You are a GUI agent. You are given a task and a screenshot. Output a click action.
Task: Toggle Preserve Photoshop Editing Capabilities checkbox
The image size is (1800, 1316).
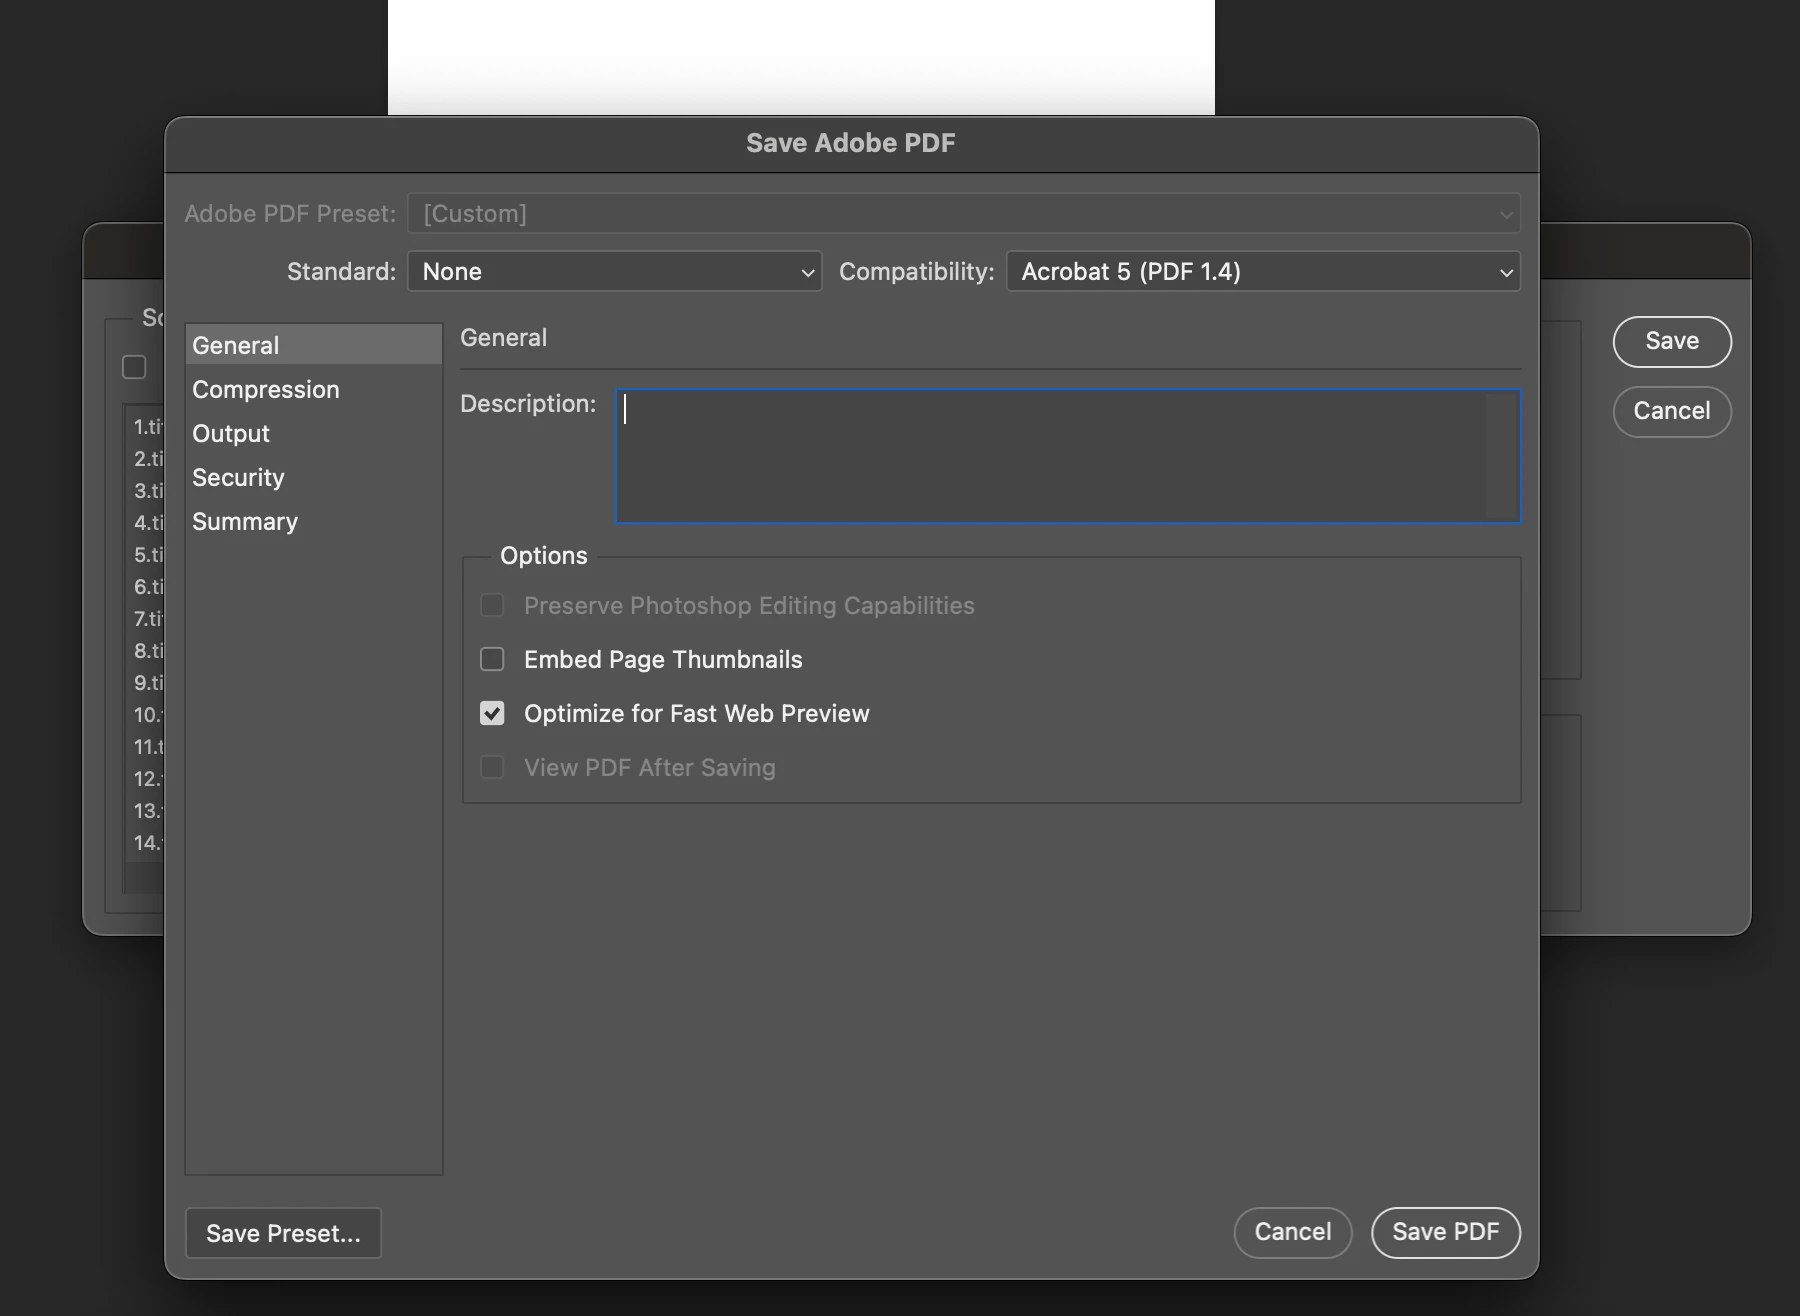click(x=492, y=605)
